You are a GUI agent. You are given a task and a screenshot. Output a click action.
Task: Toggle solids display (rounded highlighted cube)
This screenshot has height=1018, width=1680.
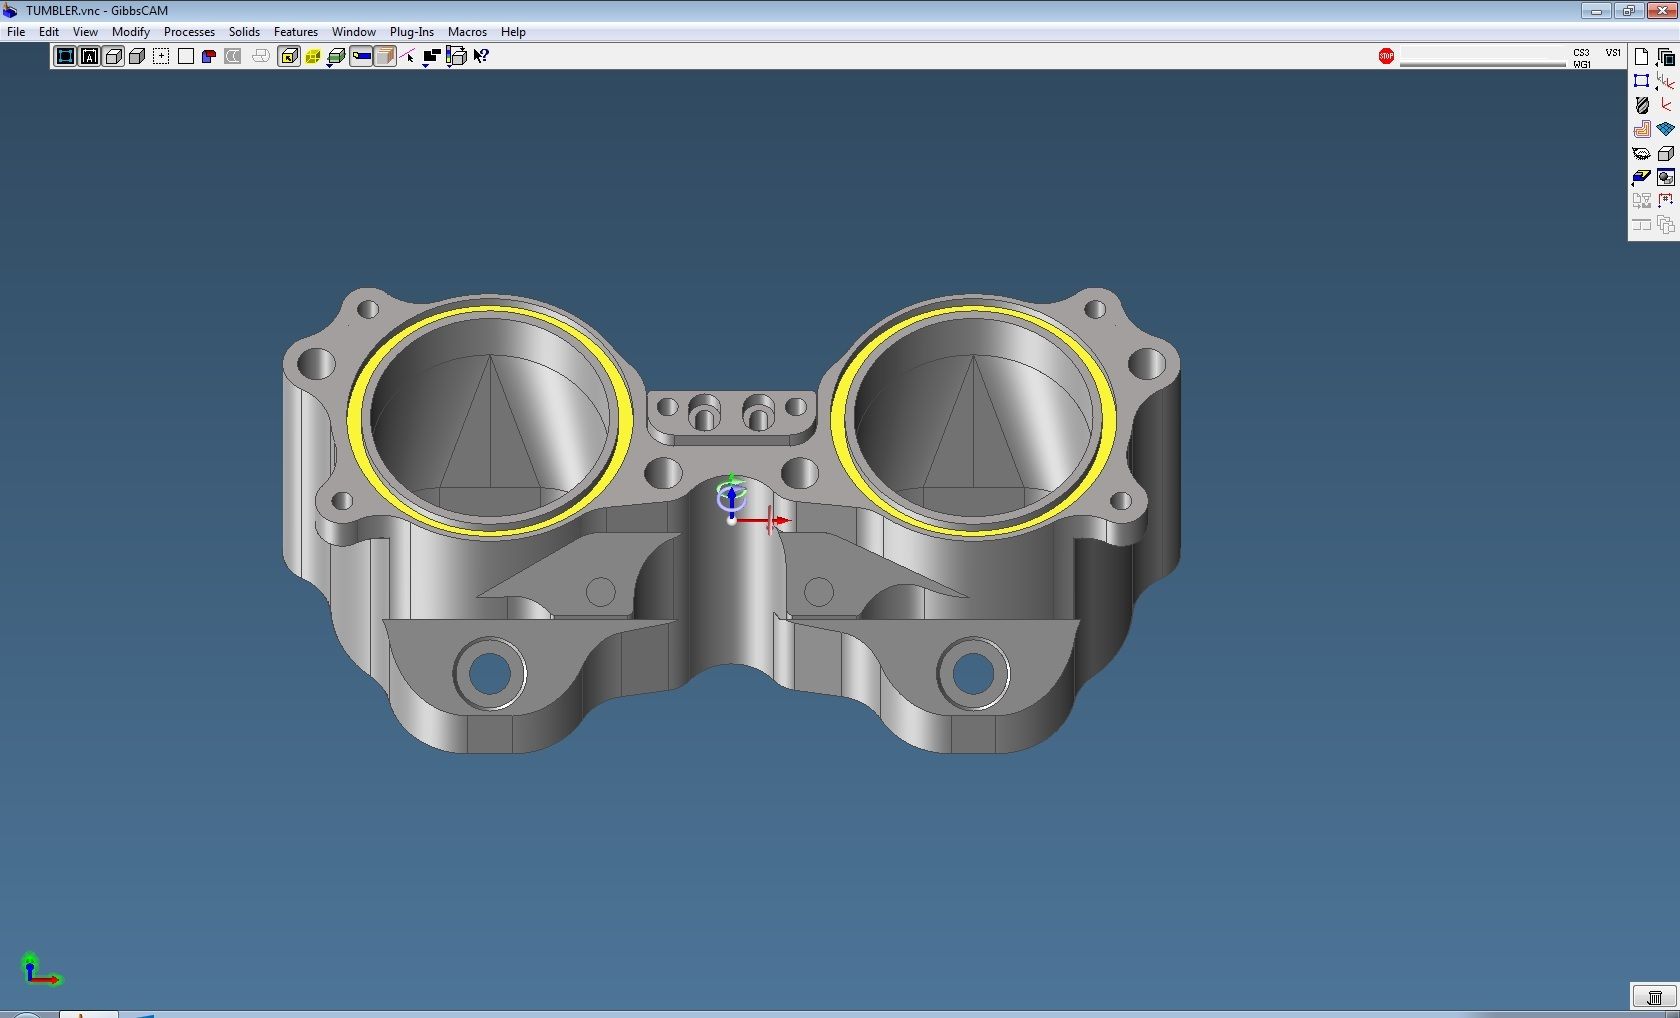pyautogui.click(x=113, y=56)
